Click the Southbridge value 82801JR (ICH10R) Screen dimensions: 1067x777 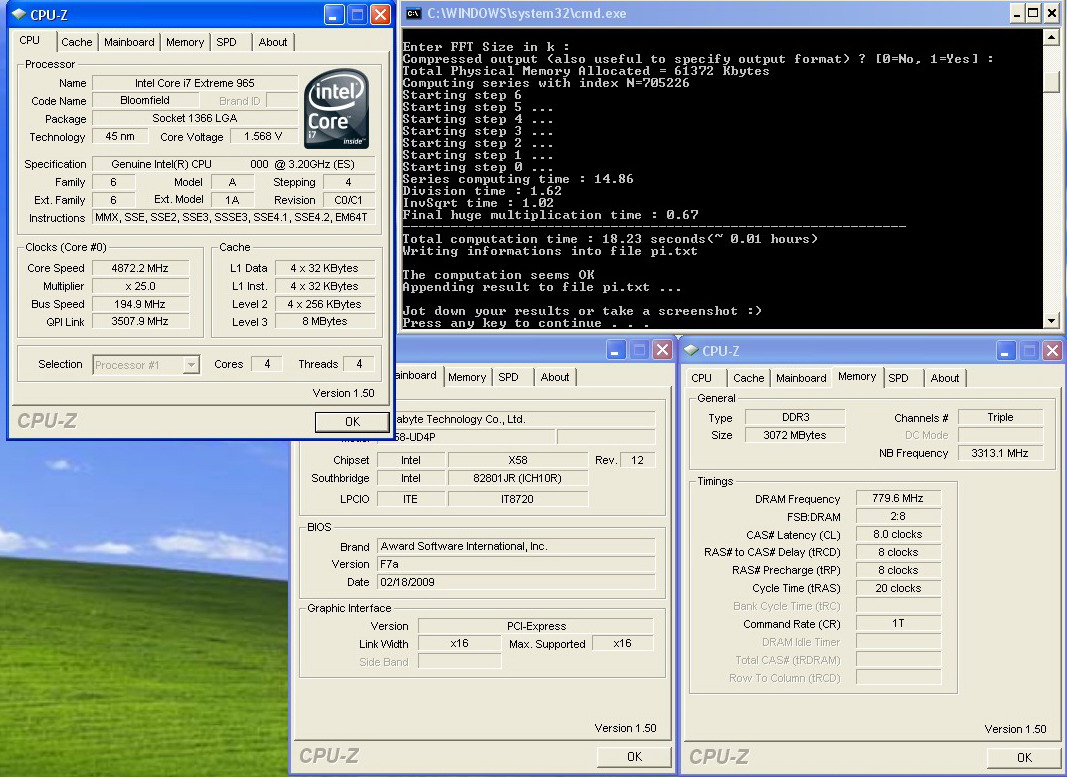pos(518,478)
